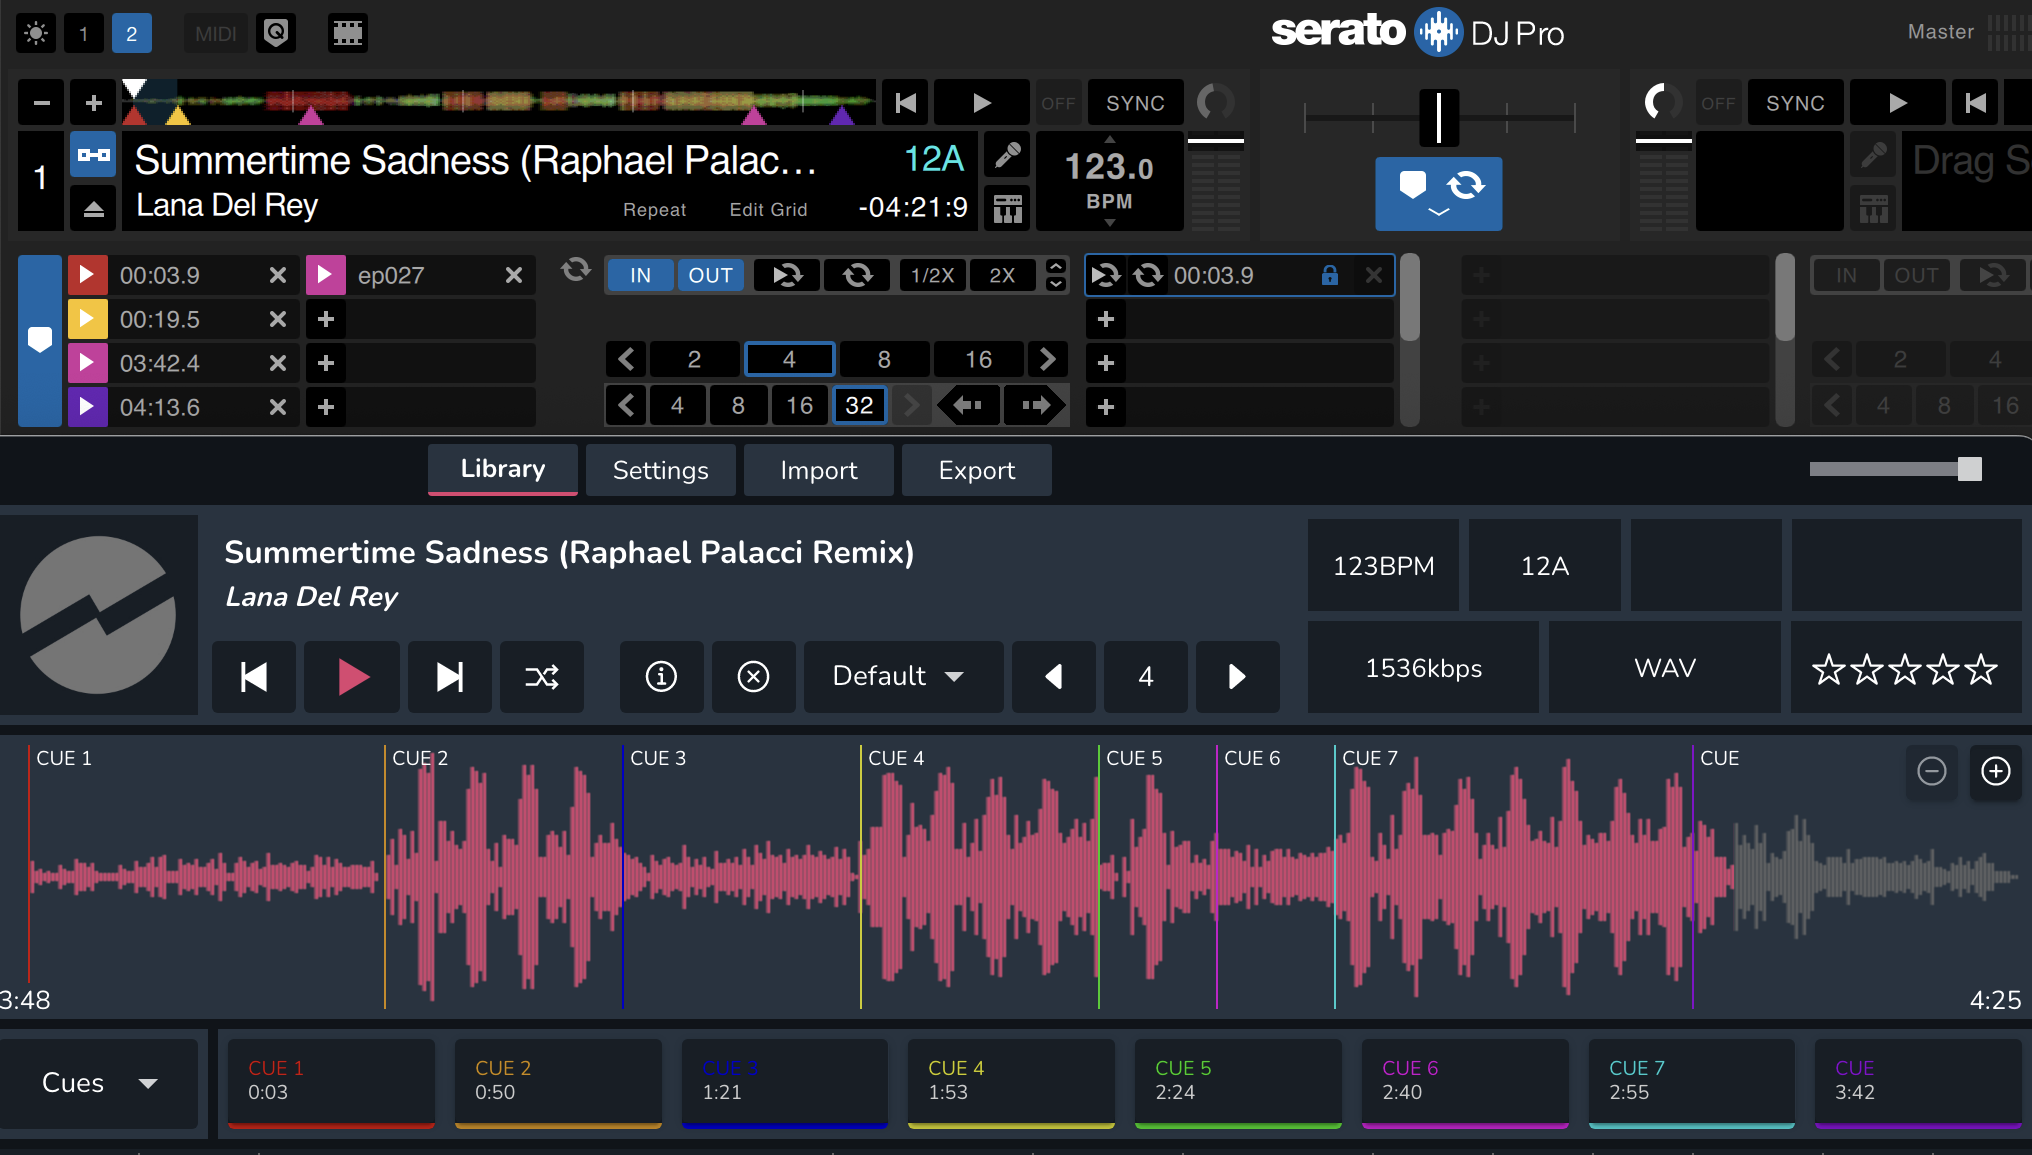Open the Cues dropdown
This screenshot has width=2032, height=1155.
pyautogui.click(x=99, y=1083)
